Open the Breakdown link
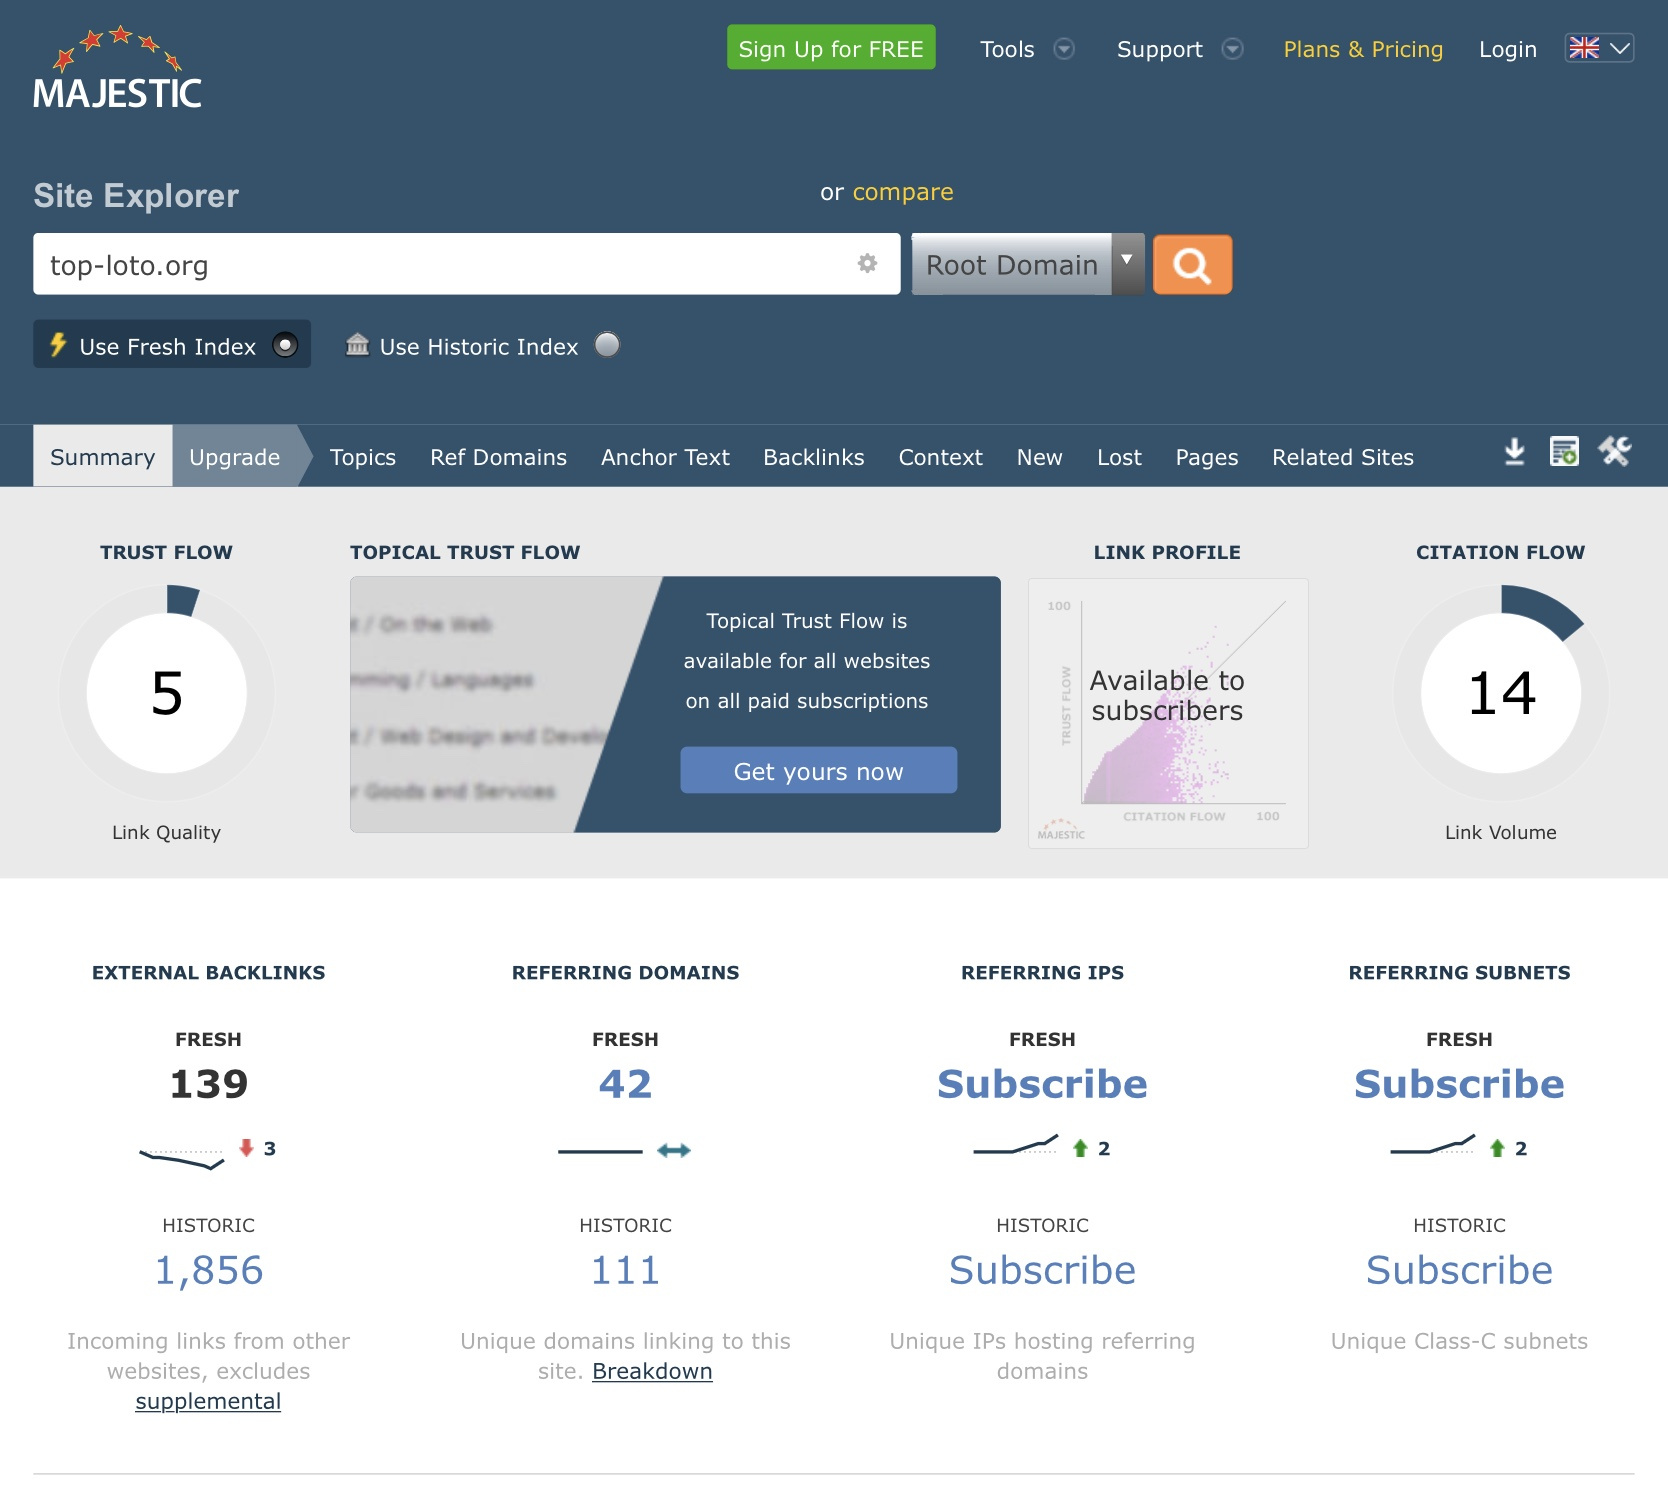The width and height of the screenshot is (1668, 1499). pos(652,1372)
